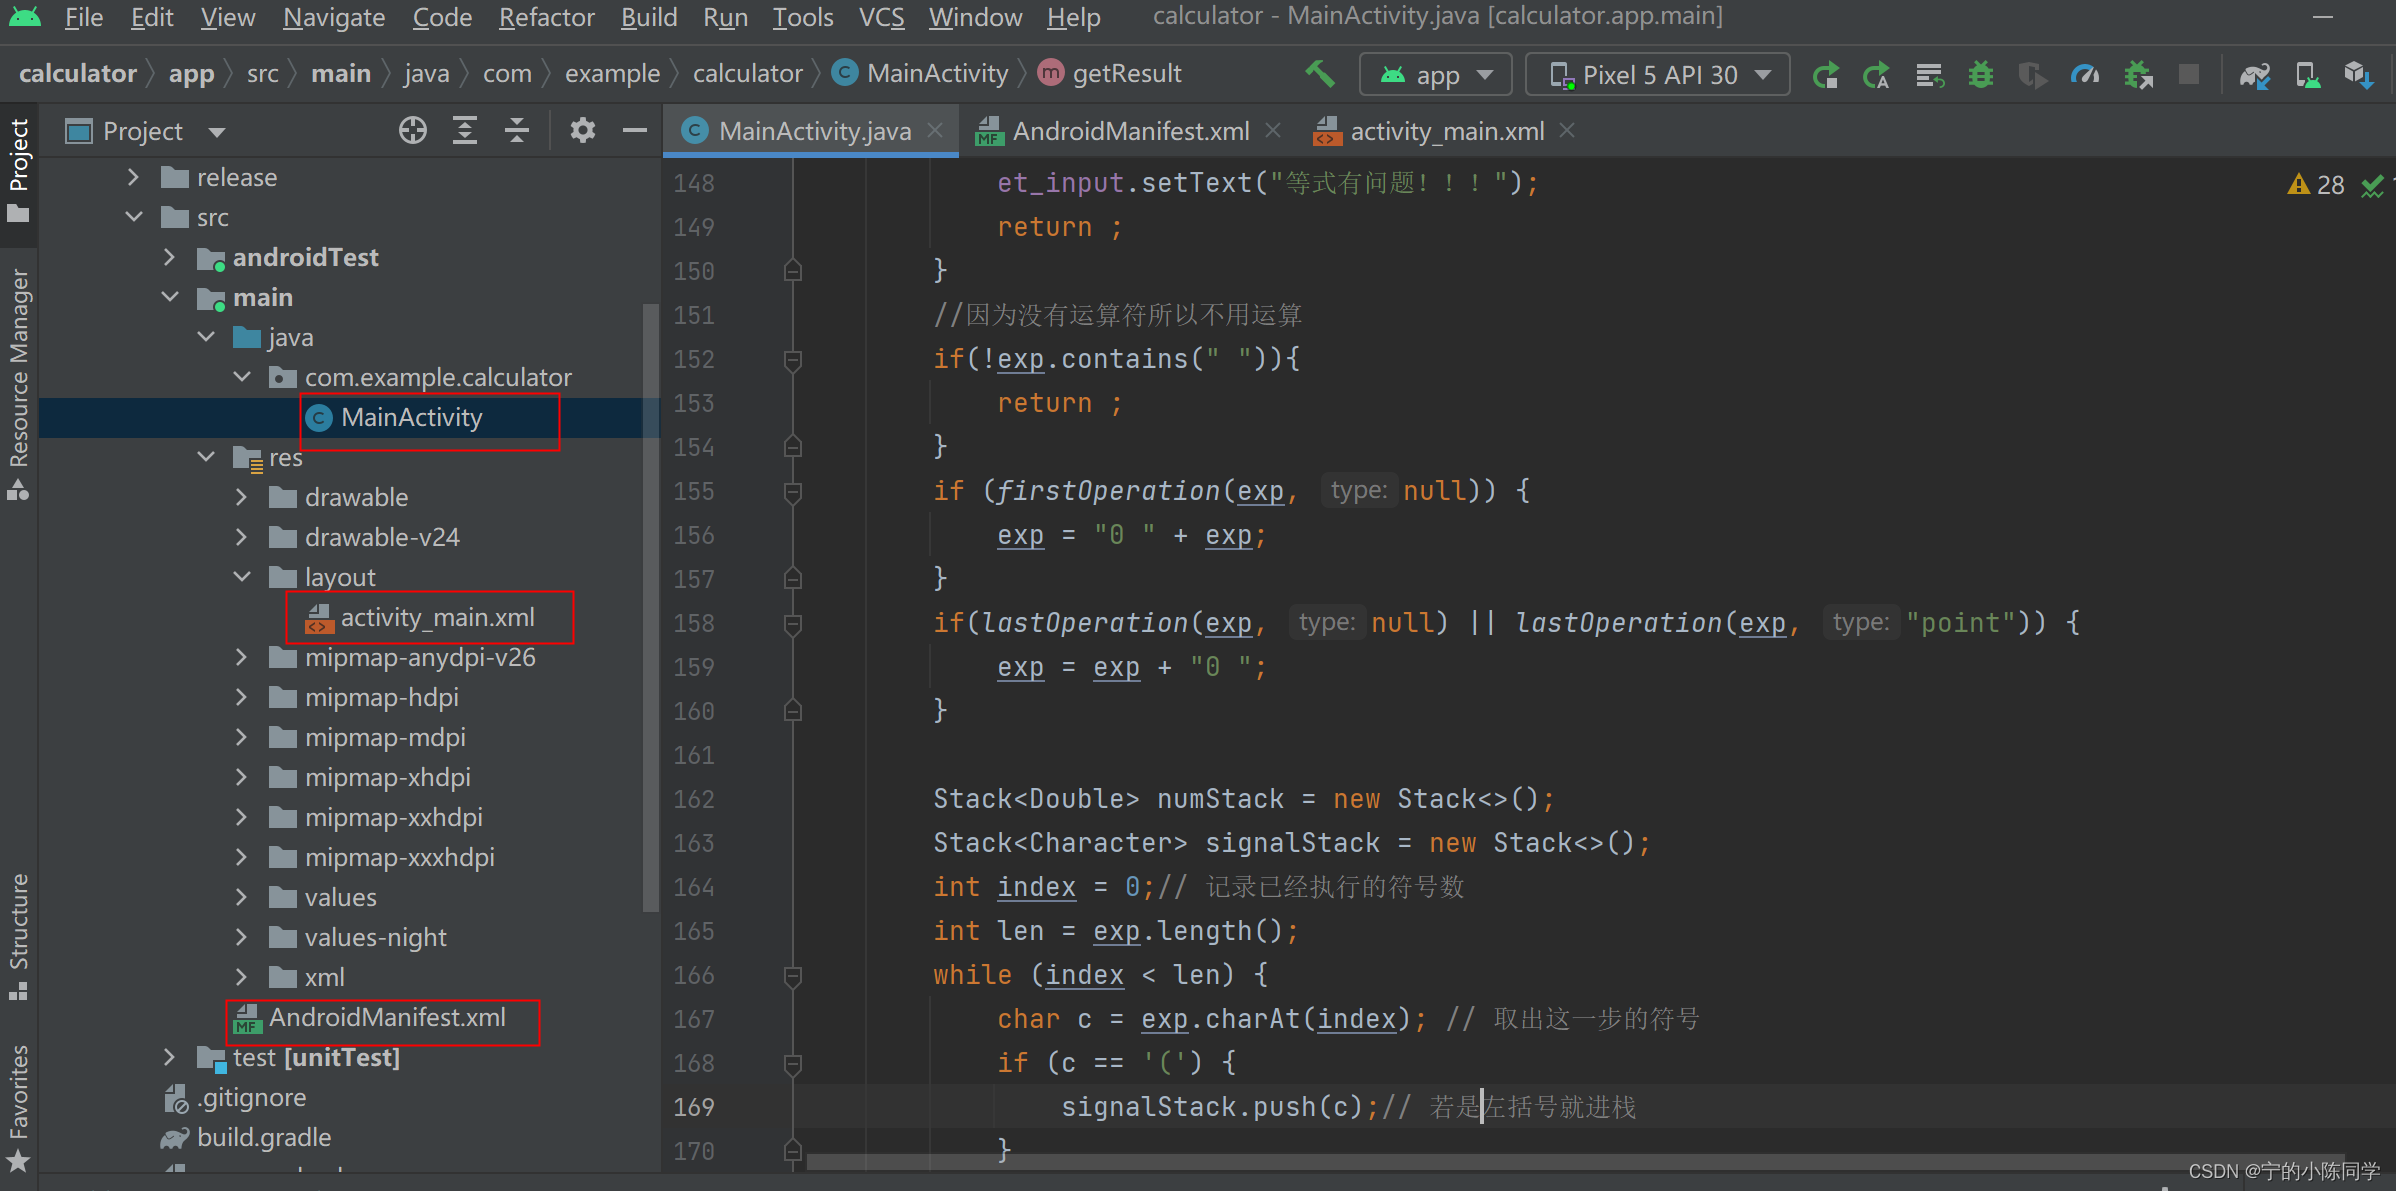Toggle fold end marker at line 160
2396x1191 pixels.
(793, 711)
